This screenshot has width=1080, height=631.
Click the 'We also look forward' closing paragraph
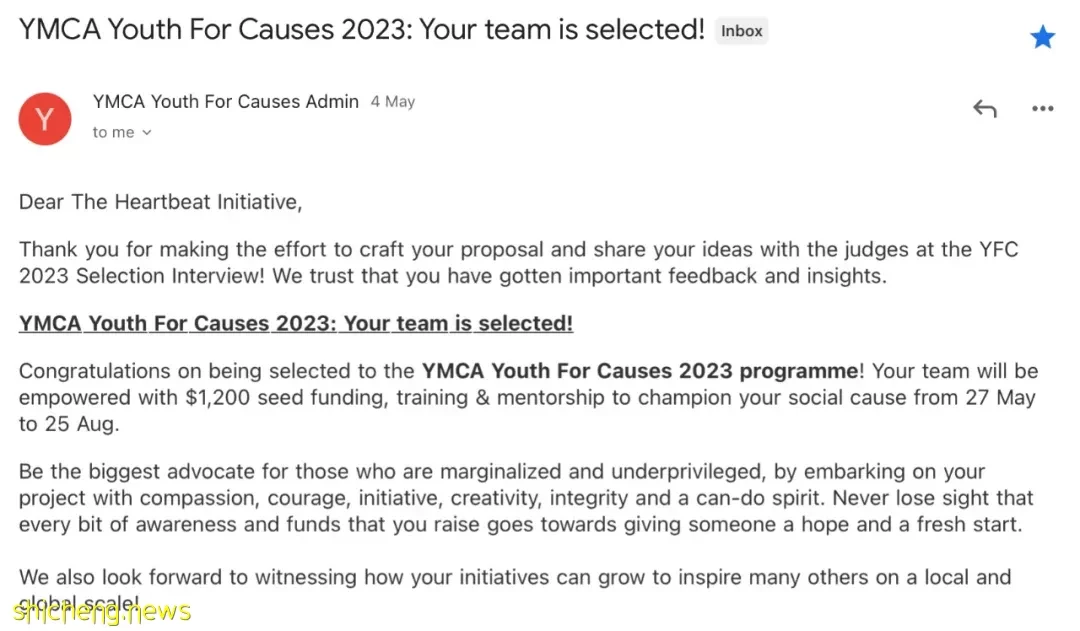(515, 589)
